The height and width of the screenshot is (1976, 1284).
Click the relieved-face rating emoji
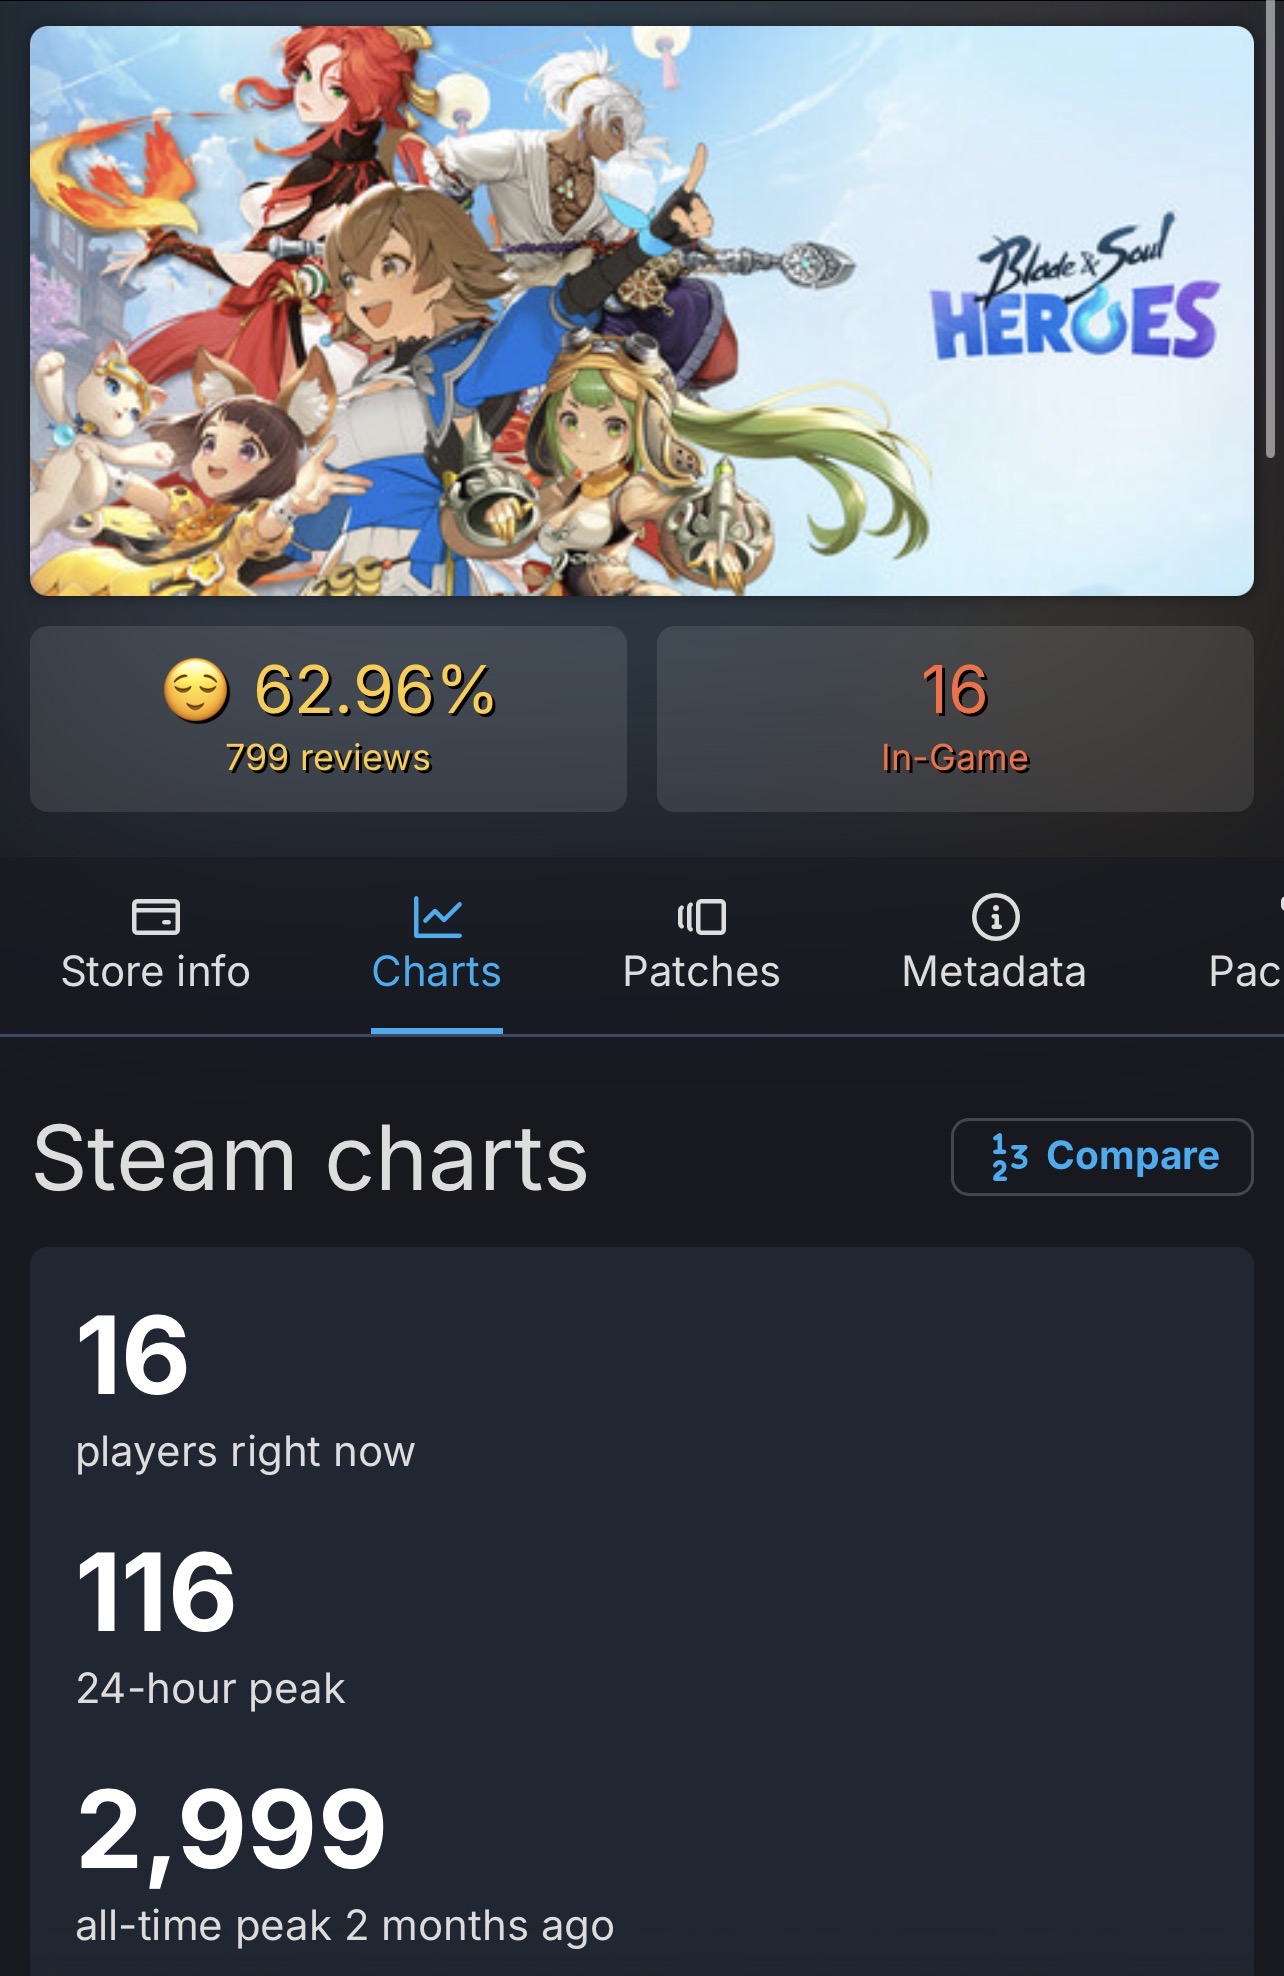tap(196, 690)
